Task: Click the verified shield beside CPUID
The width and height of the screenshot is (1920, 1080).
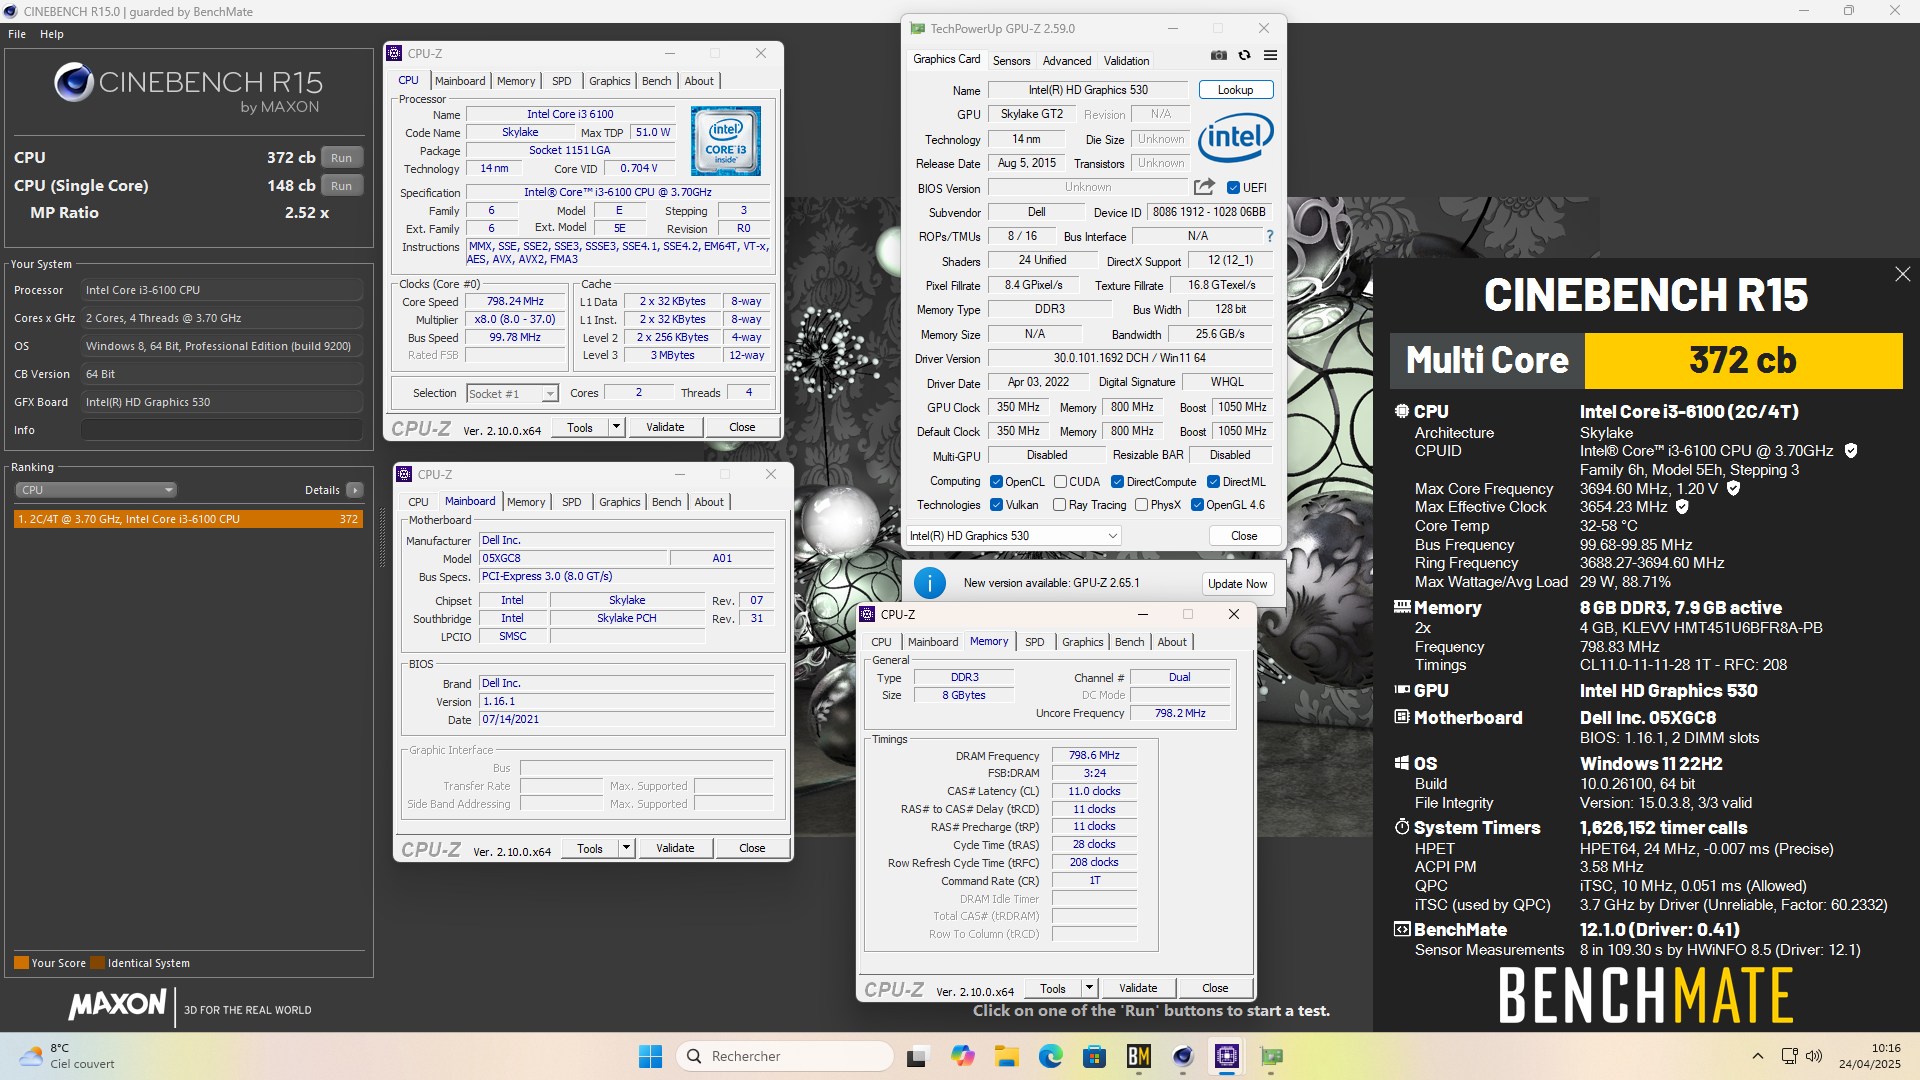Action: tap(1851, 451)
